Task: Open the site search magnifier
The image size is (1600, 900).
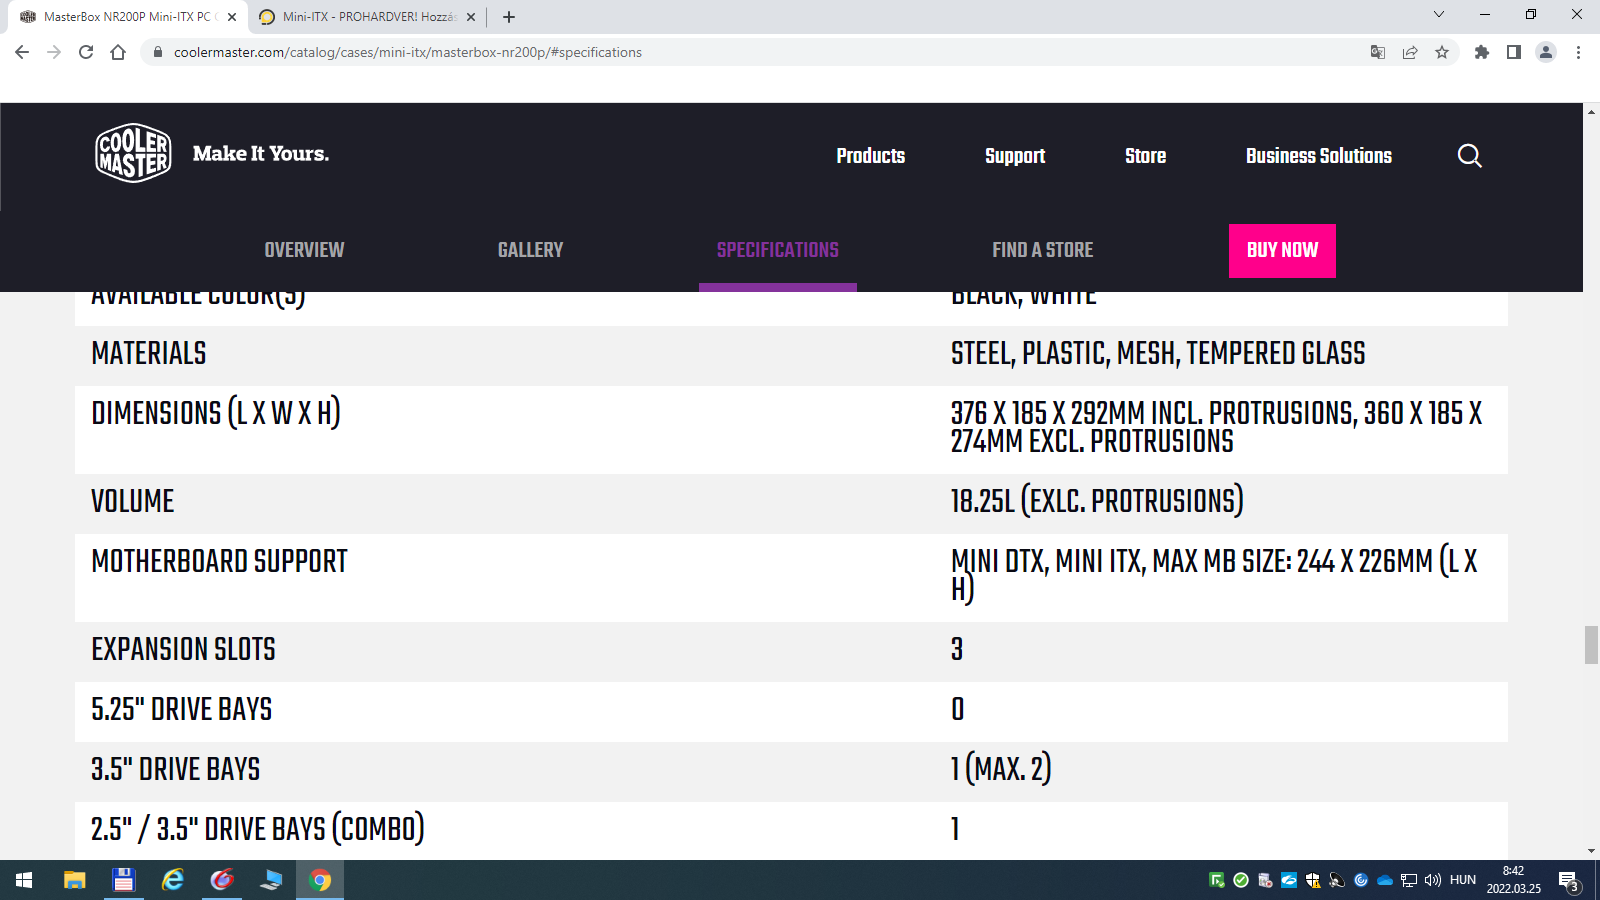Action: coord(1469,155)
